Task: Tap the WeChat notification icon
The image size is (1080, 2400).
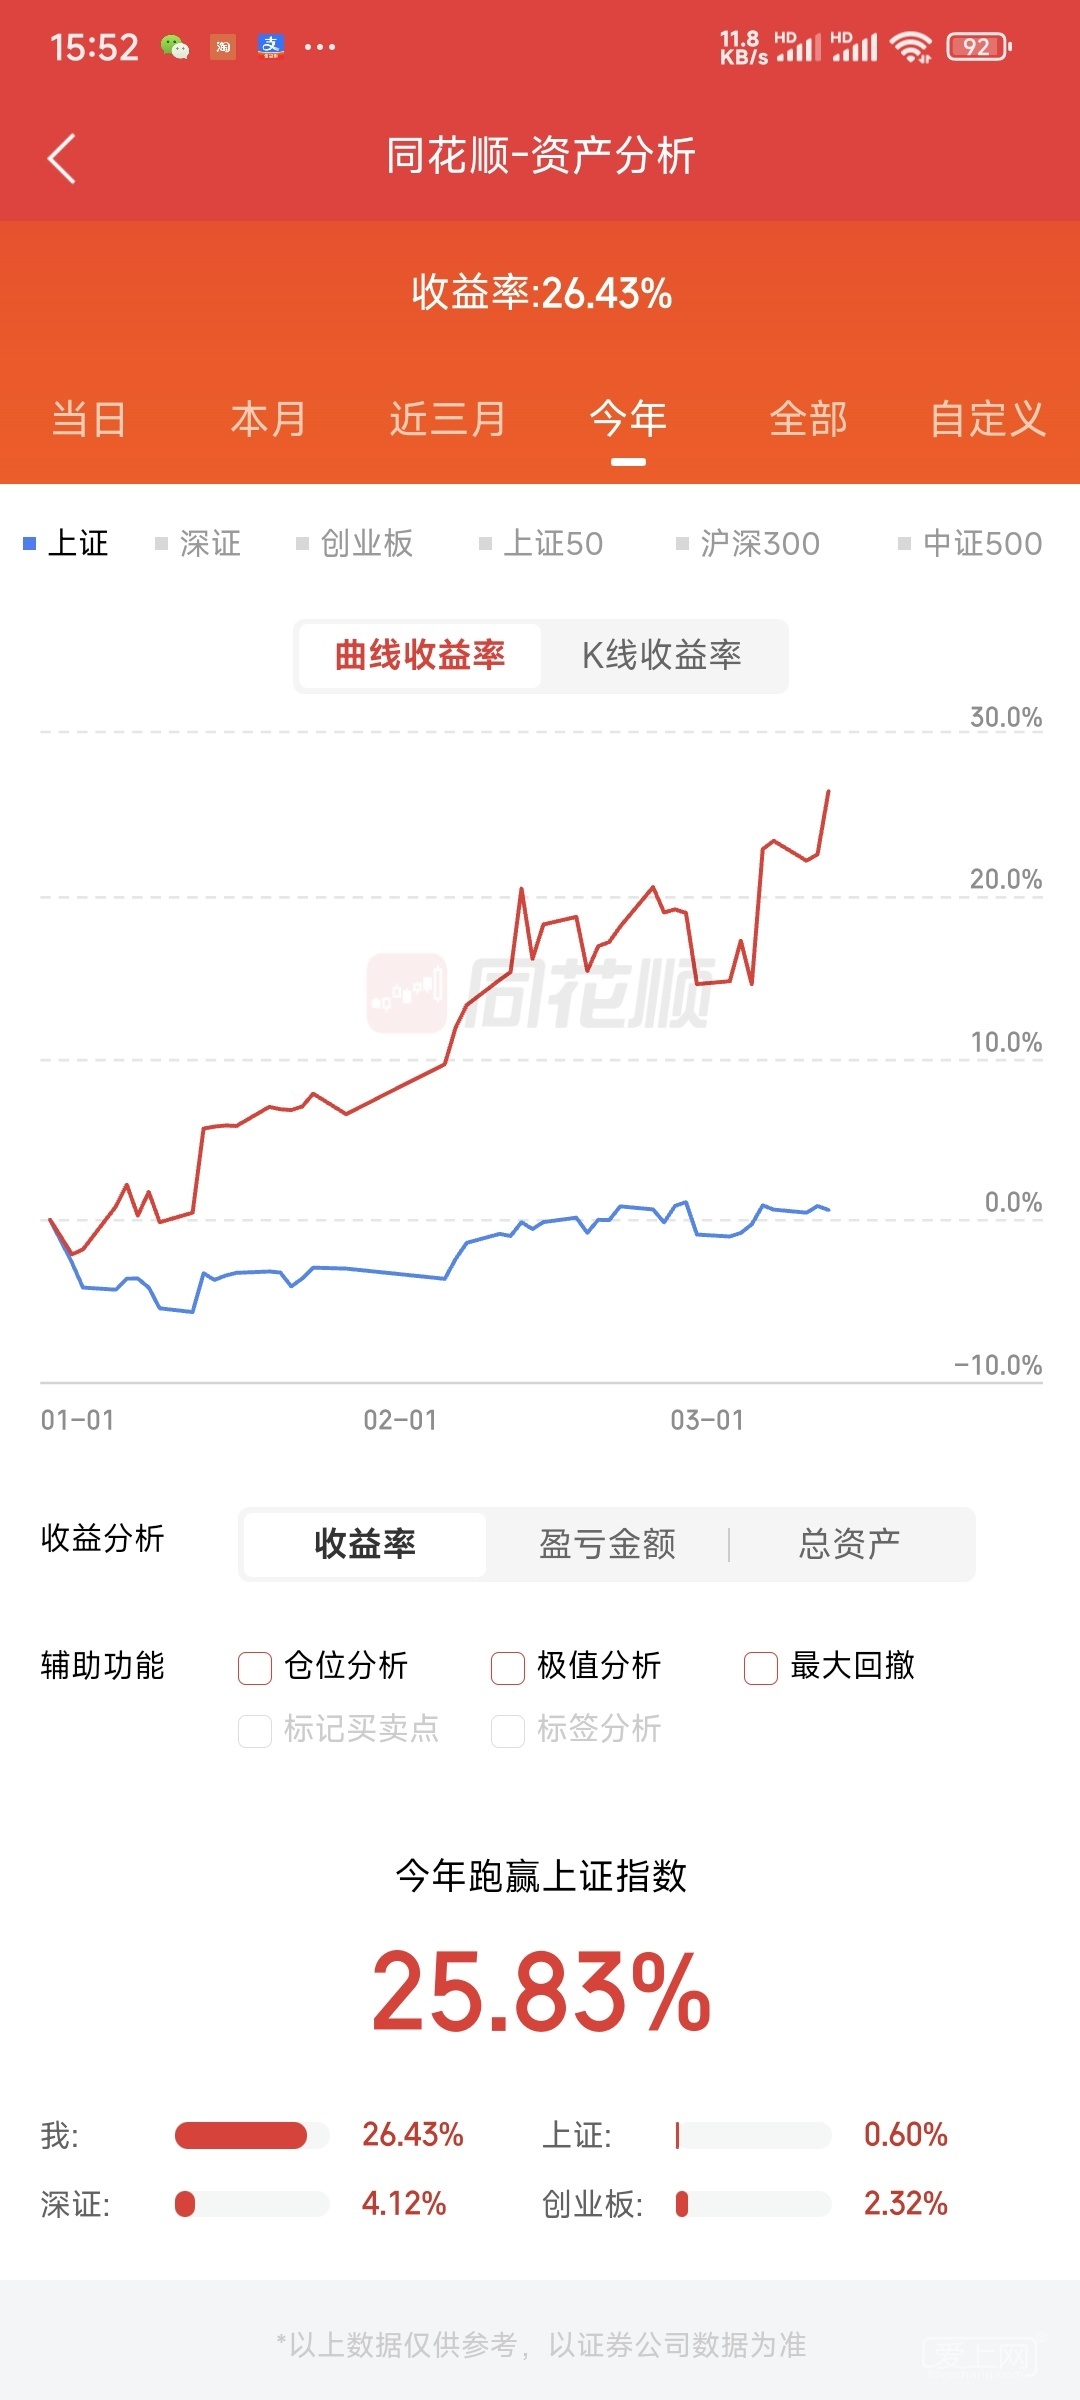Action: point(175,47)
